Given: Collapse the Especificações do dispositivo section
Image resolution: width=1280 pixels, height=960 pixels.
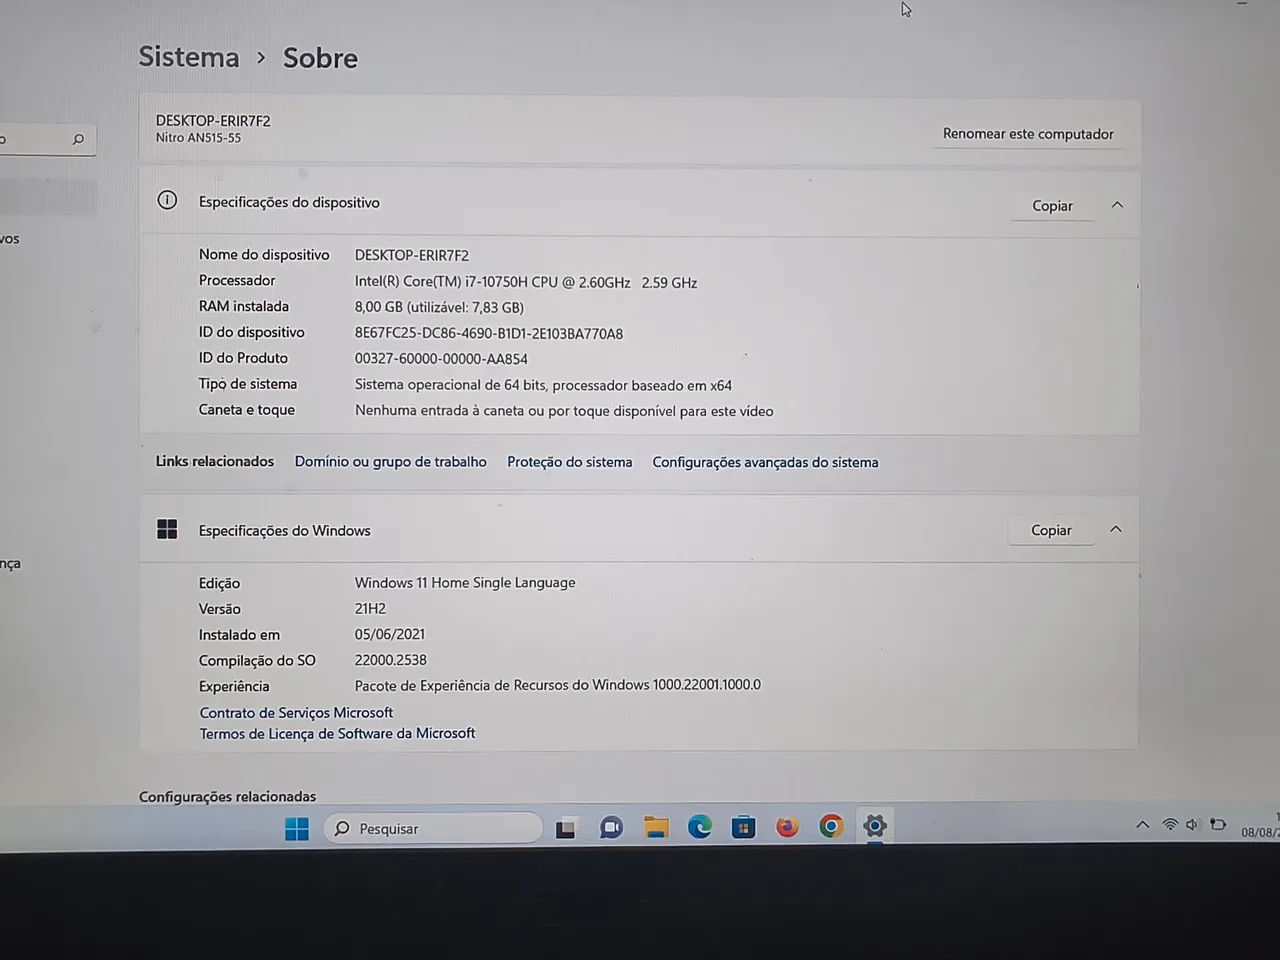Looking at the screenshot, I should (x=1117, y=205).
